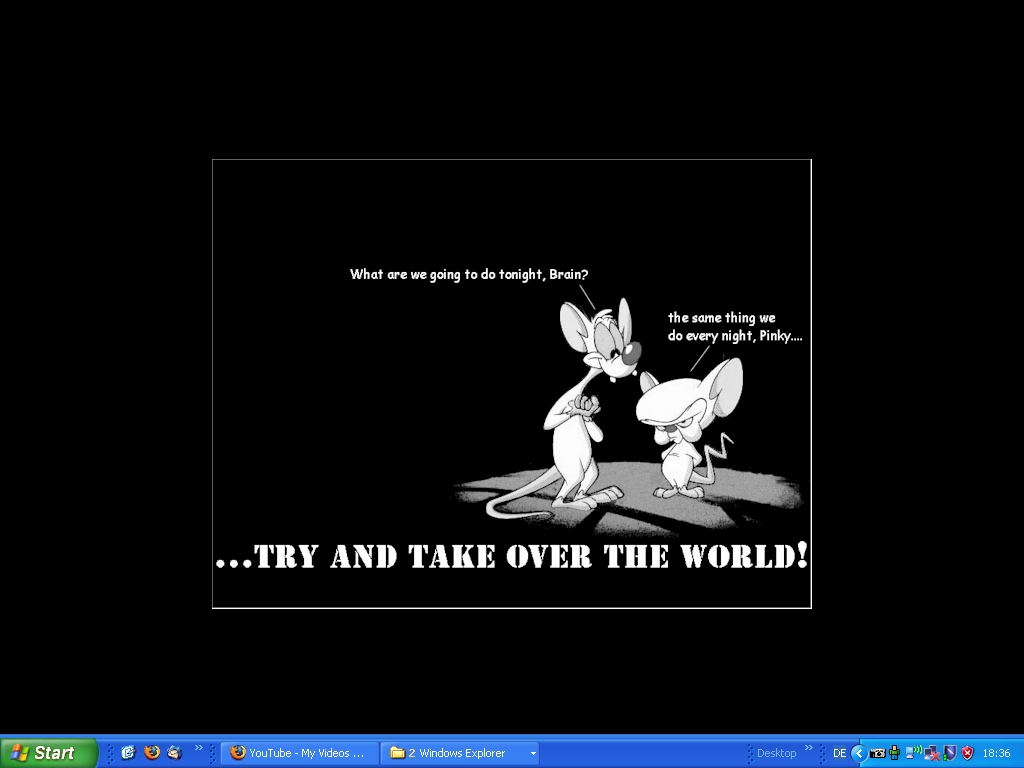
Task: Click the green figure tray icon
Action: (894, 753)
